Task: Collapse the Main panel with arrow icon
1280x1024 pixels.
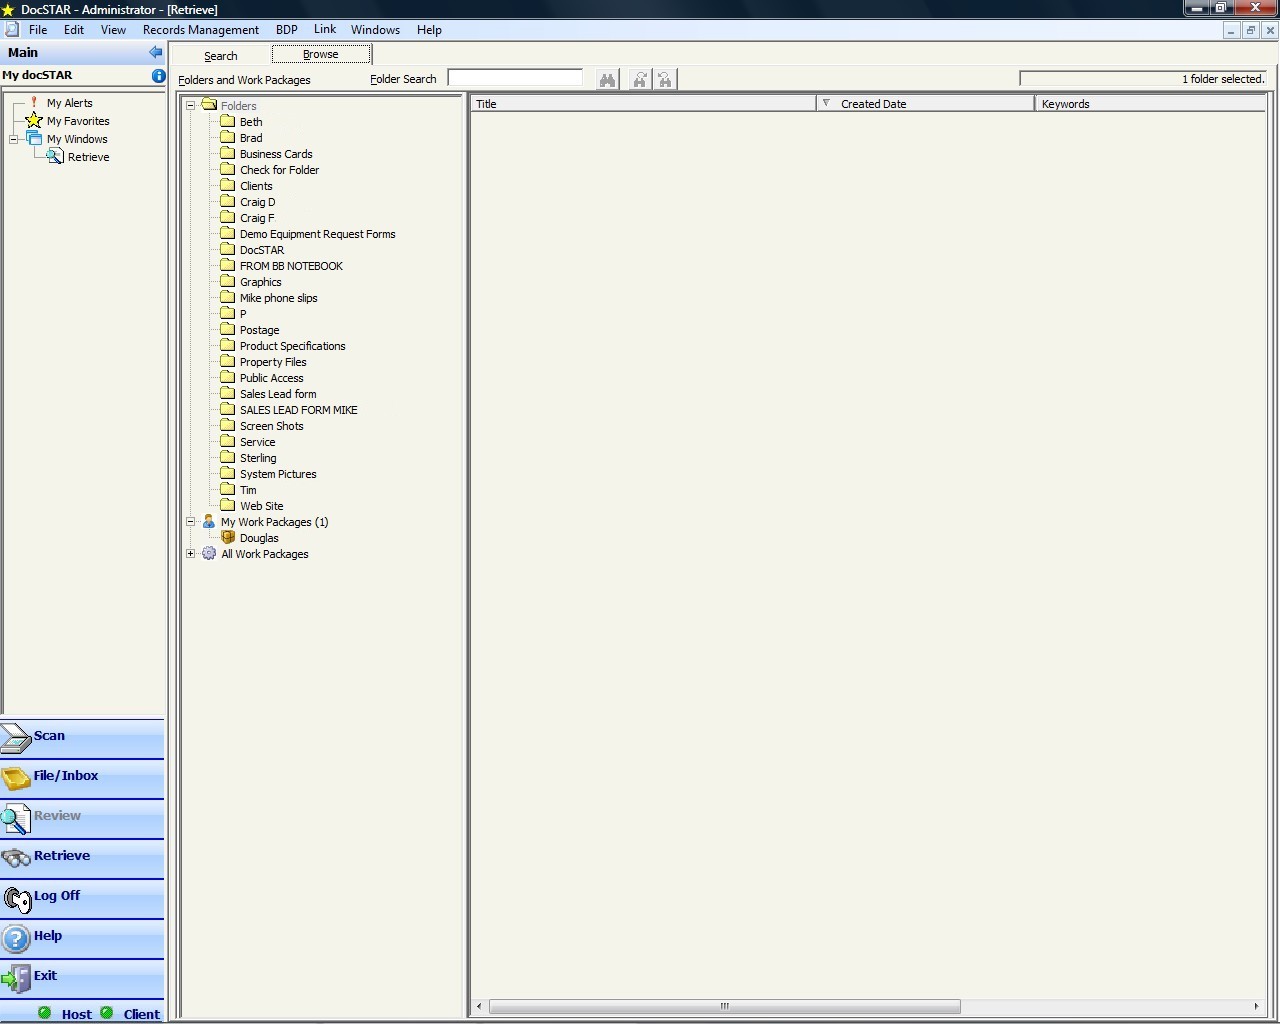Action: point(155,52)
